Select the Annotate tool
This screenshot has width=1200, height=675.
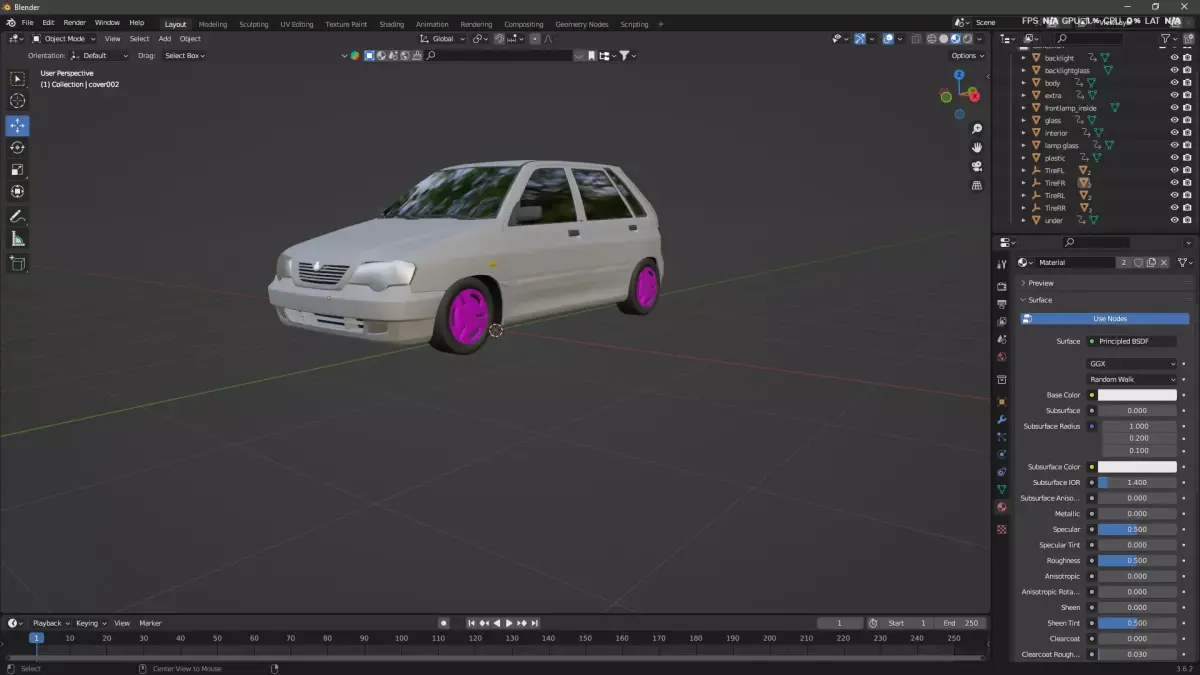click(x=18, y=217)
